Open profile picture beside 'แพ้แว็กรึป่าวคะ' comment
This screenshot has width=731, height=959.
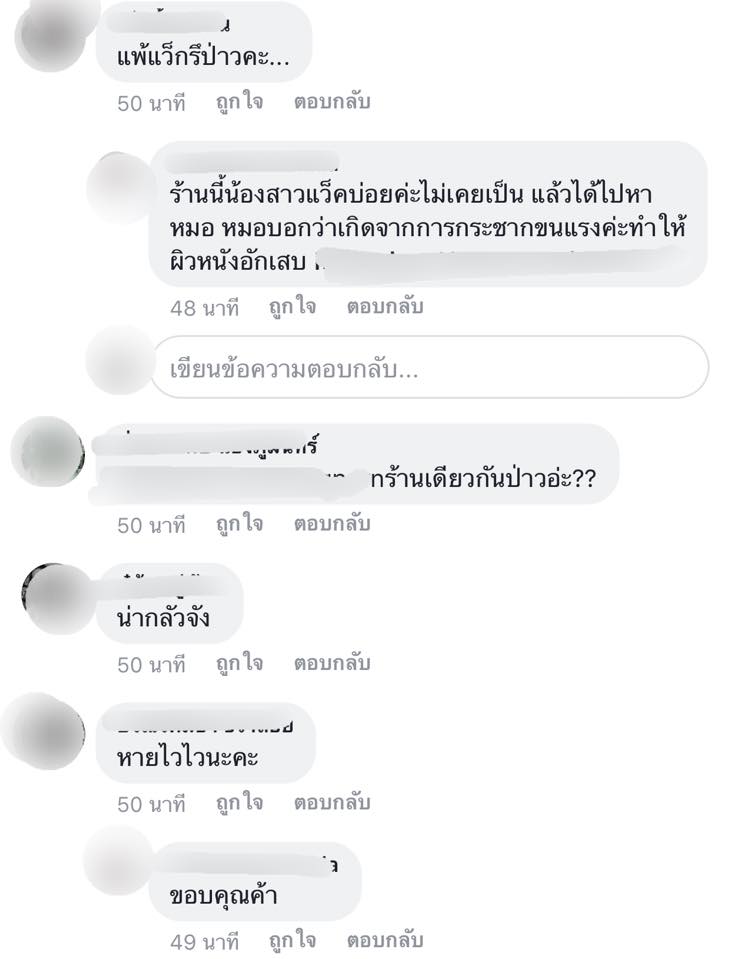pyautogui.click(x=51, y=35)
